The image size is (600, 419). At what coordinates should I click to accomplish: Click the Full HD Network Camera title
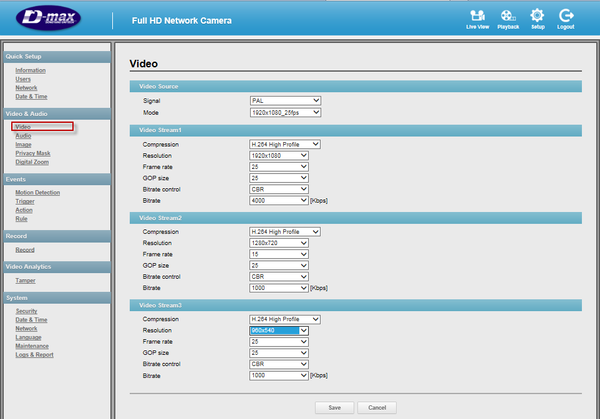click(182, 21)
